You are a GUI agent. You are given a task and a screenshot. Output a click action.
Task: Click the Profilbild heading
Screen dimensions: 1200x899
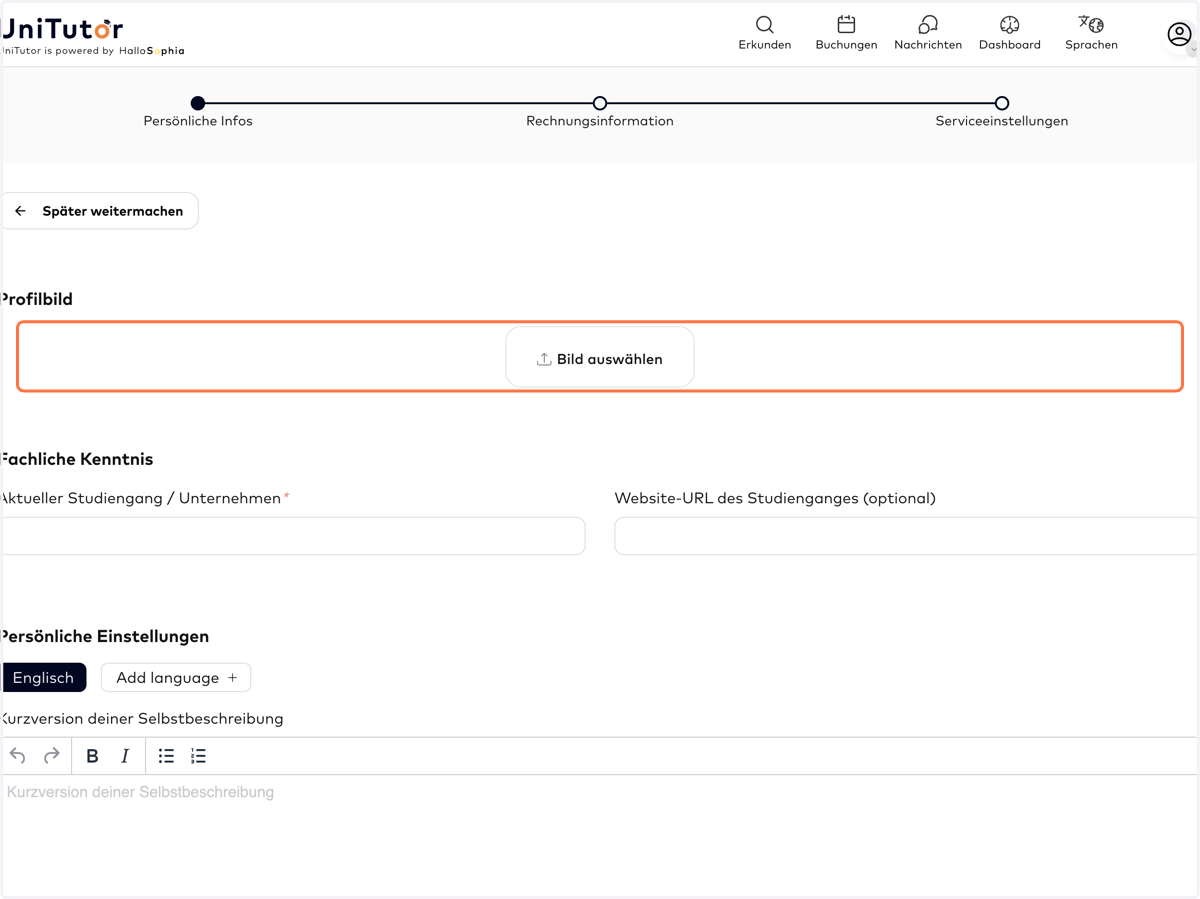(x=36, y=299)
